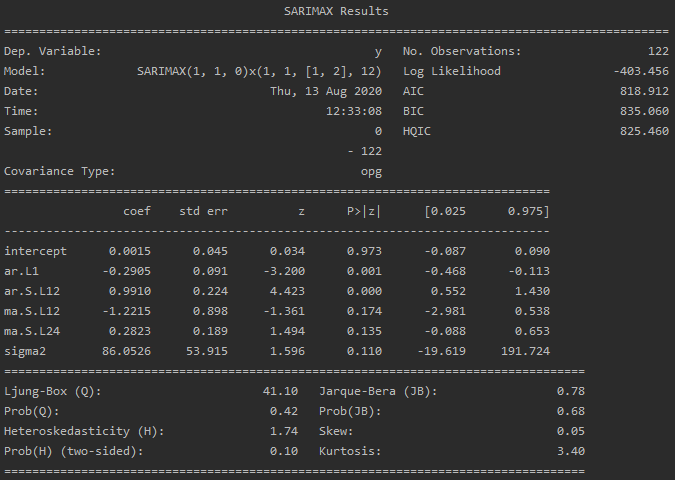Select the HQIC value '825.460'
The width and height of the screenshot is (675, 480).
pos(644,131)
